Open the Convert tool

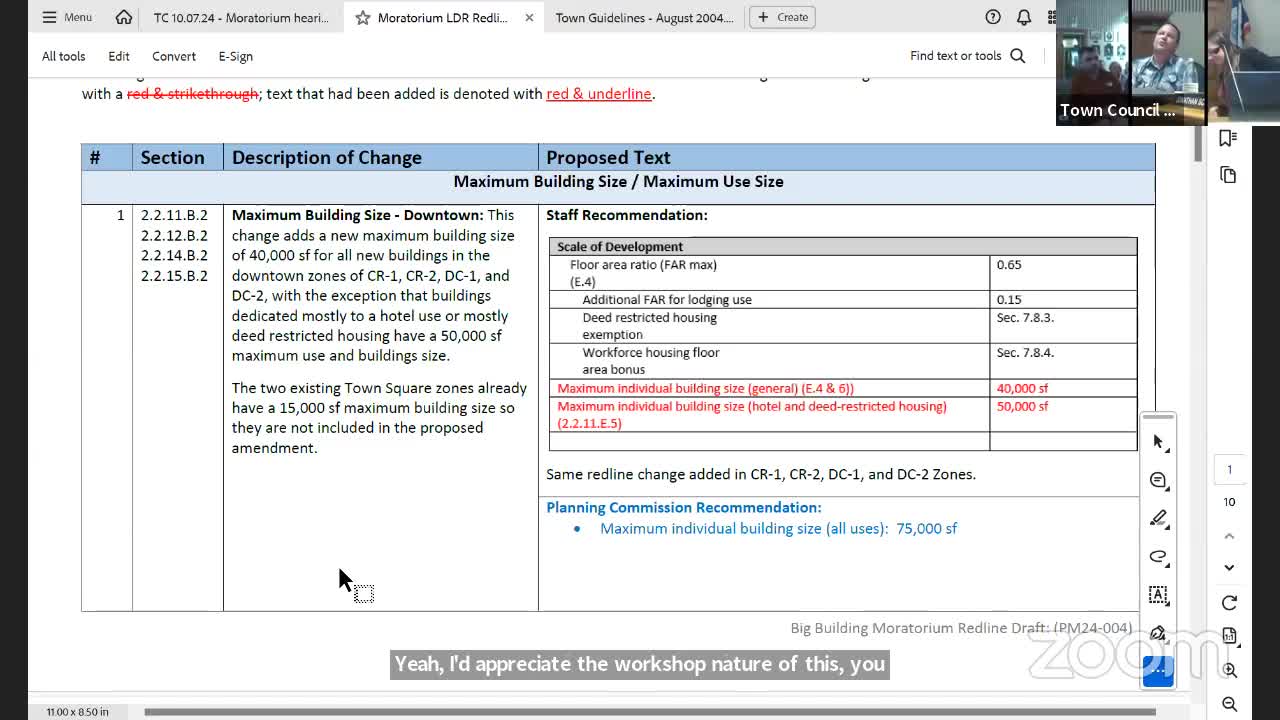click(174, 56)
